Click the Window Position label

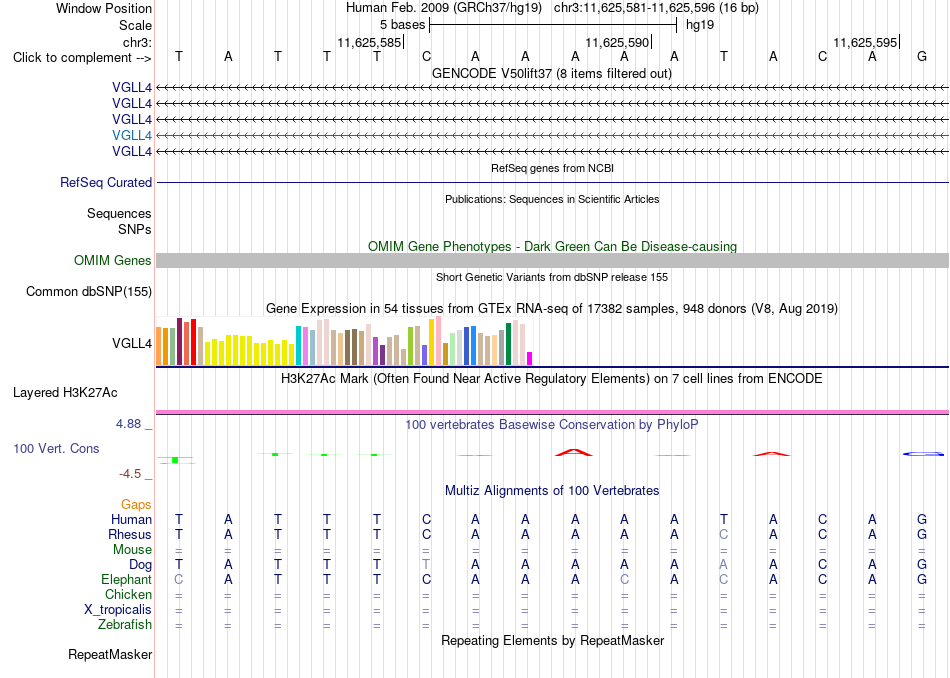[104, 8]
